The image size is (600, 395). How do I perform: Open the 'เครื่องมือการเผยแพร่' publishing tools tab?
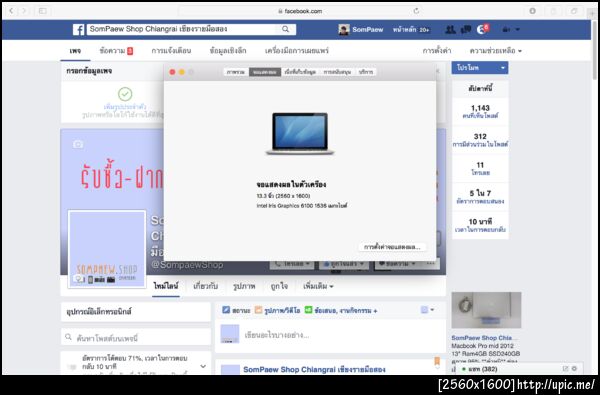297,51
